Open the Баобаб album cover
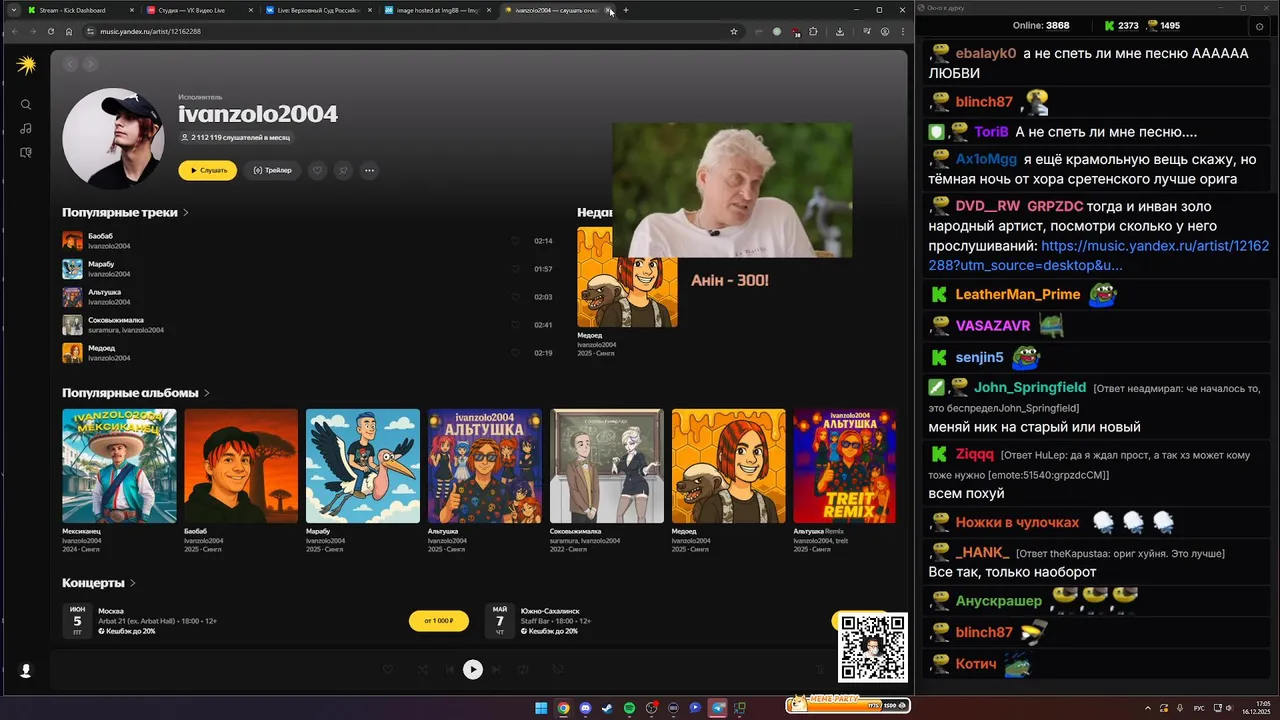 (x=241, y=466)
